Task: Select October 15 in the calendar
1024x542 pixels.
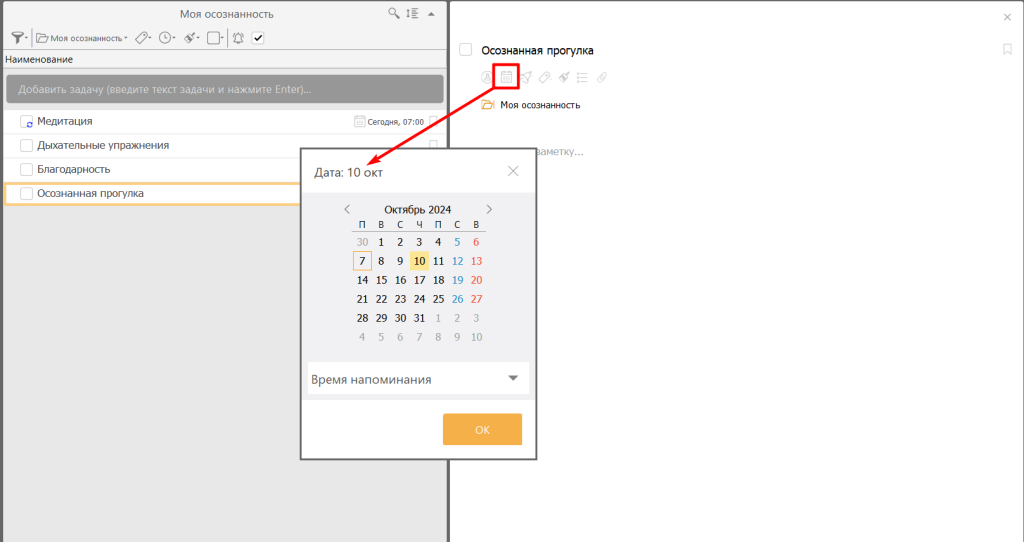Action: click(x=381, y=280)
